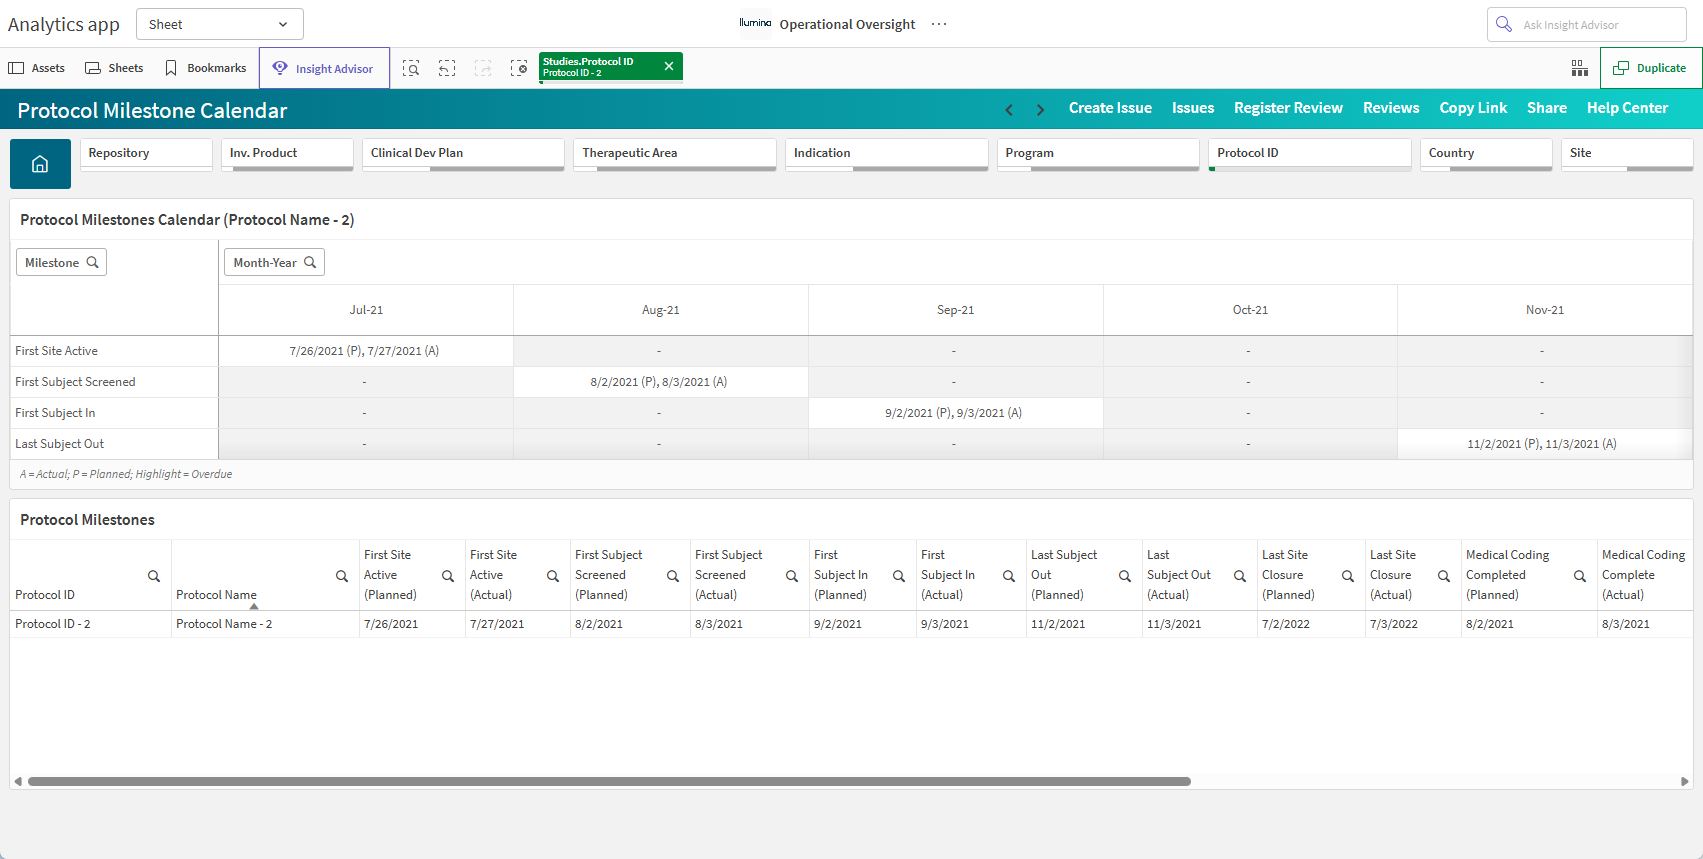
Task: Select the Last Subject Out row
Action: [114, 444]
